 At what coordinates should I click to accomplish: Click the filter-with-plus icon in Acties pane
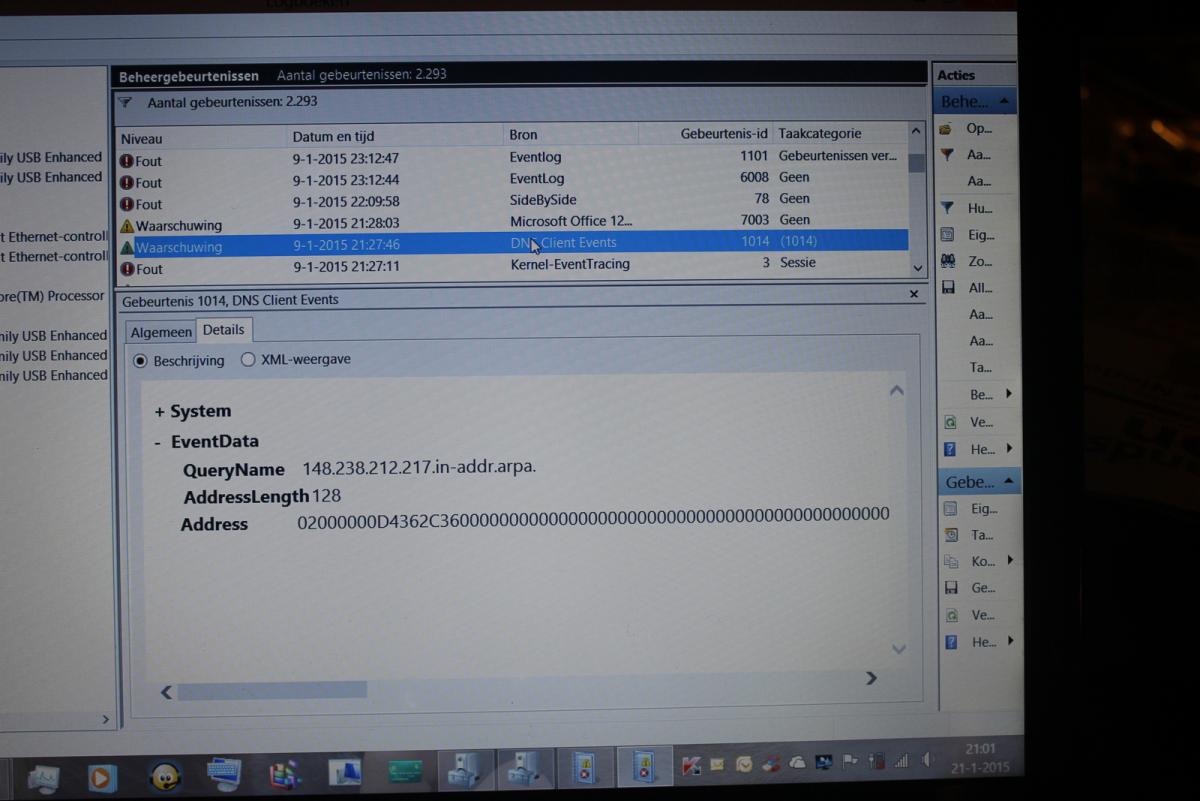pos(946,155)
